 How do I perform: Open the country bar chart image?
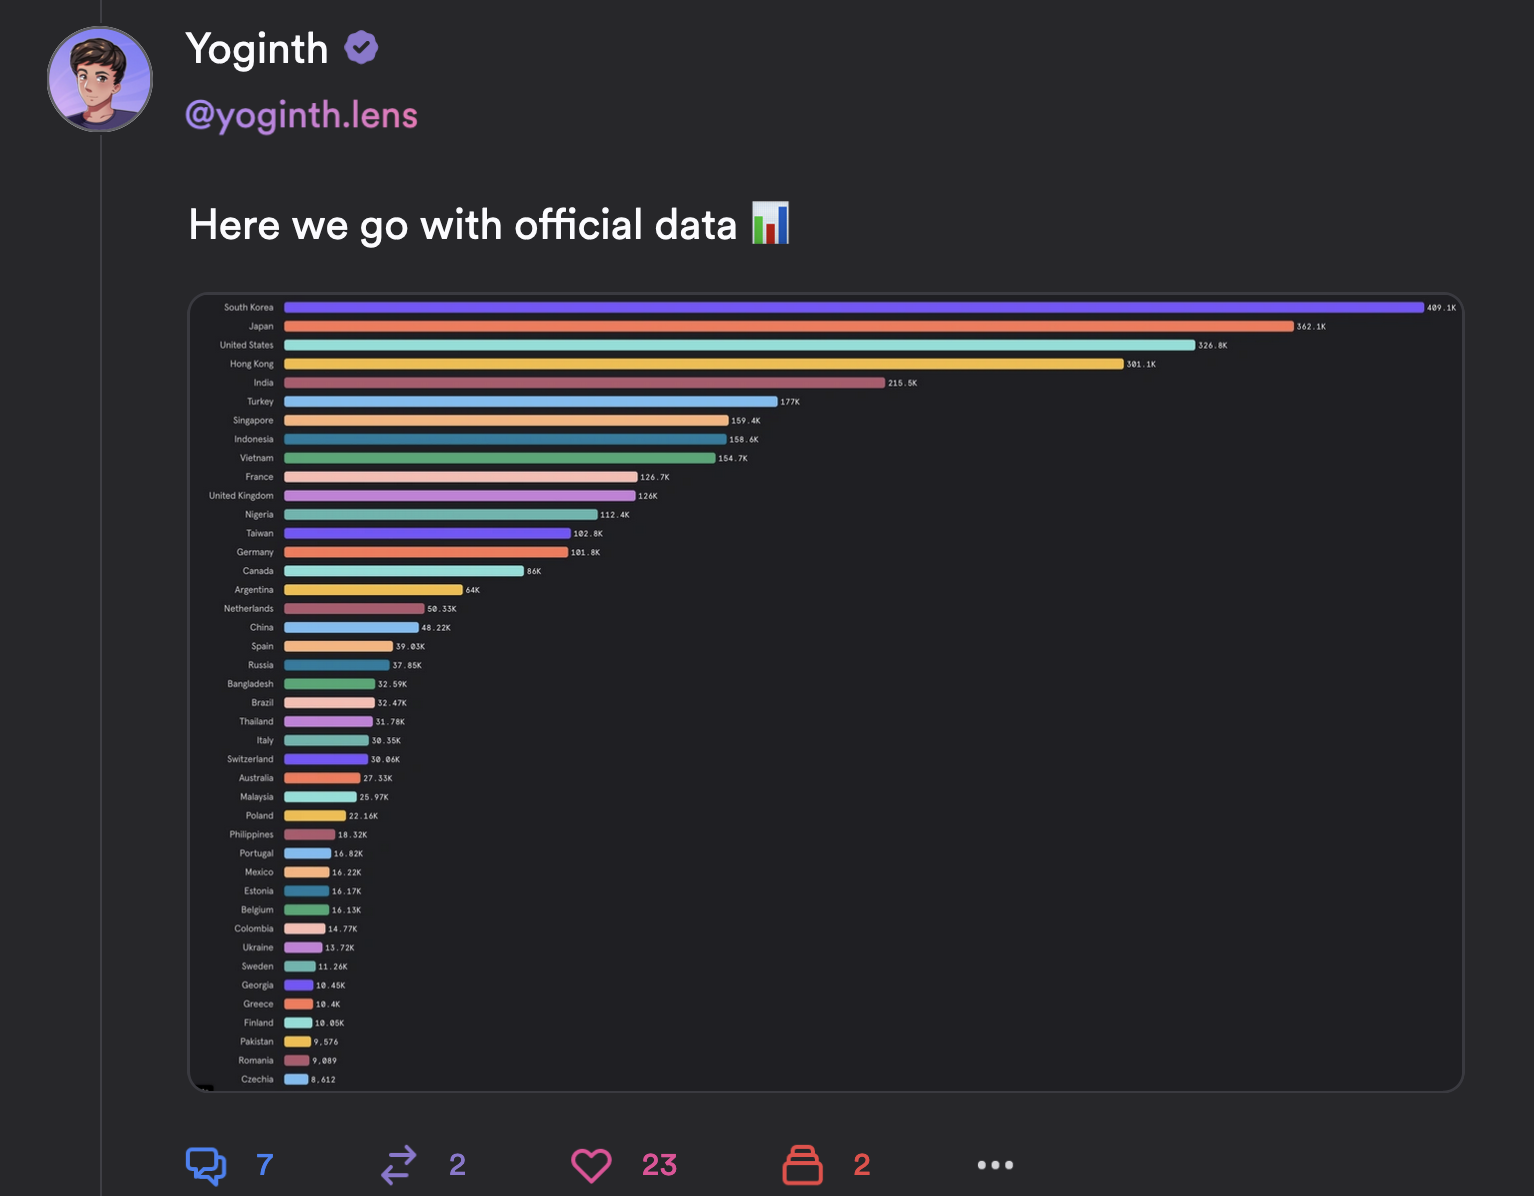pos(826,692)
